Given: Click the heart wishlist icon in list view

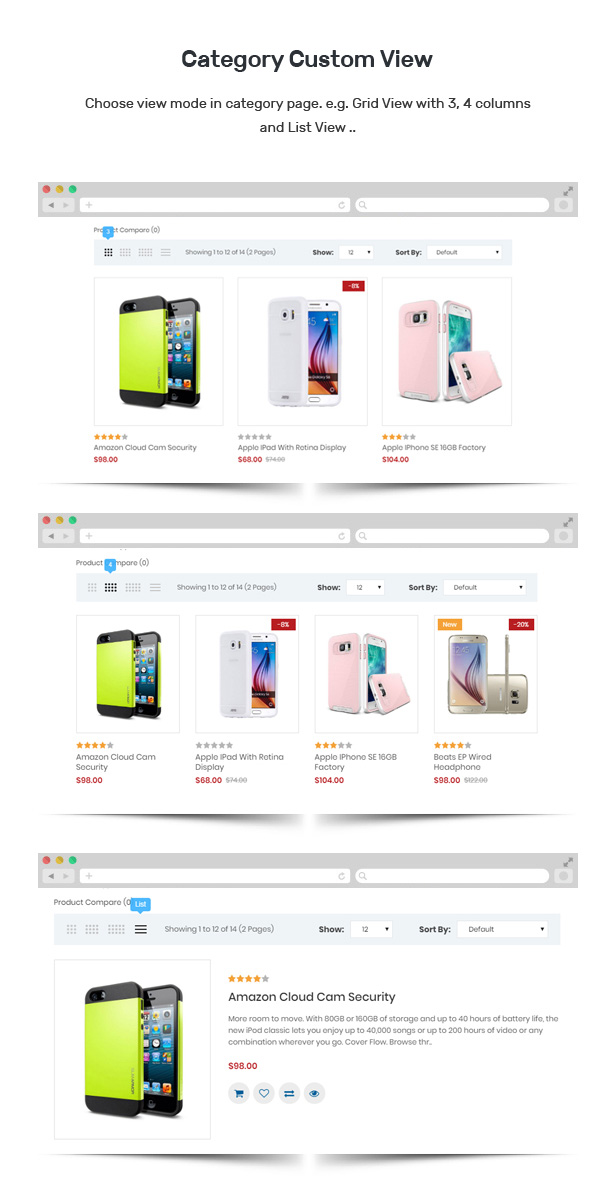Looking at the screenshot, I should point(264,1093).
